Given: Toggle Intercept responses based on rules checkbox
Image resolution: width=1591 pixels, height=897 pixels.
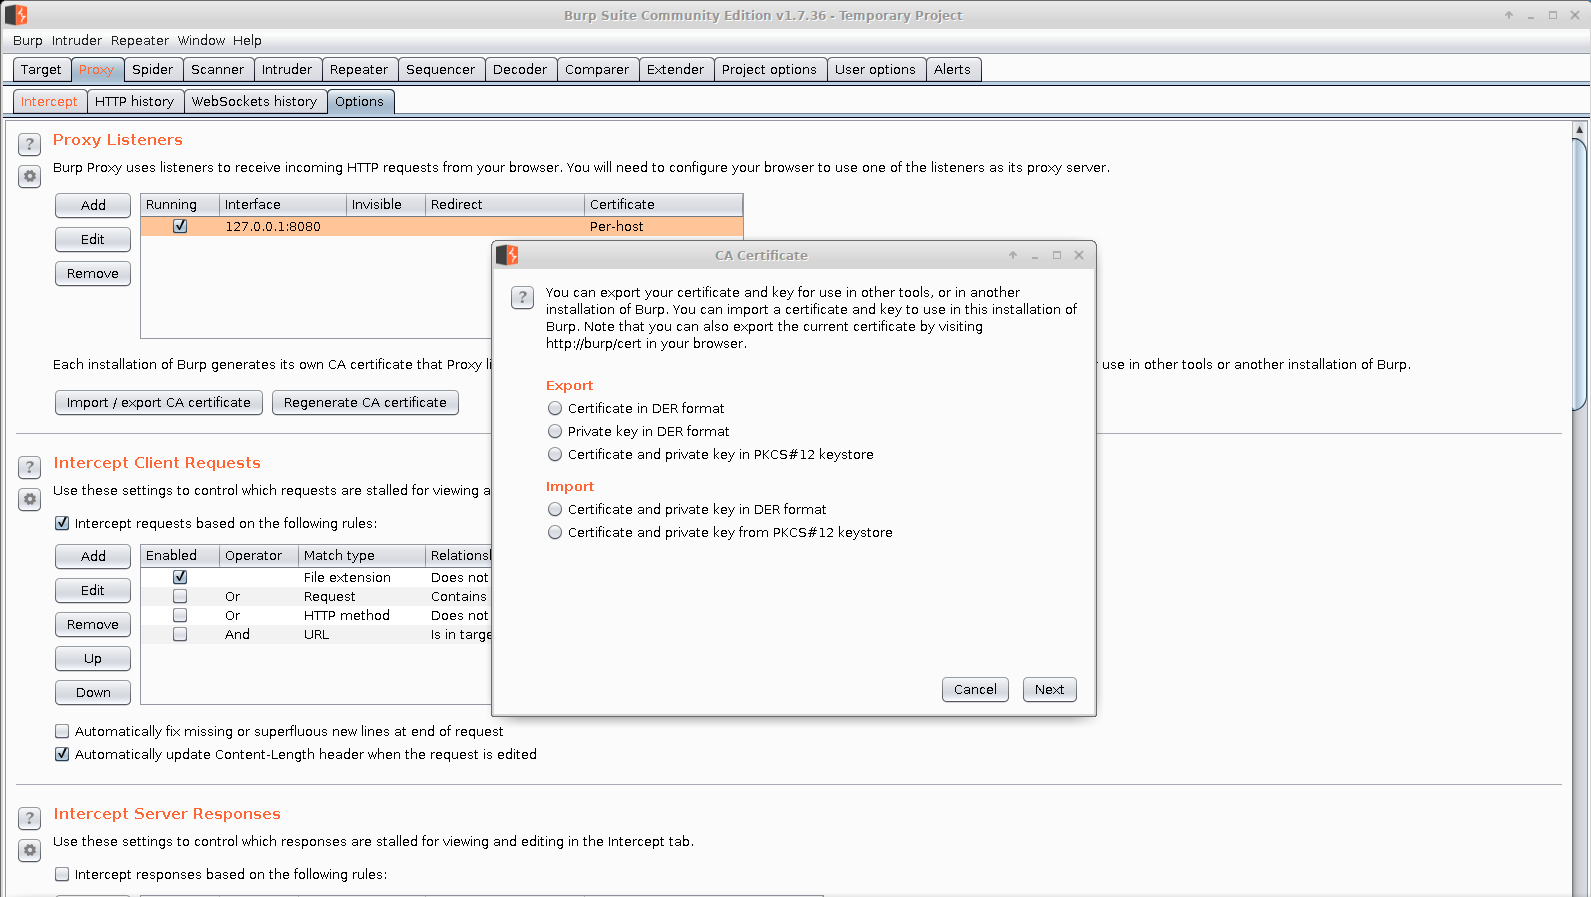Looking at the screenshot, I should 62,874.
